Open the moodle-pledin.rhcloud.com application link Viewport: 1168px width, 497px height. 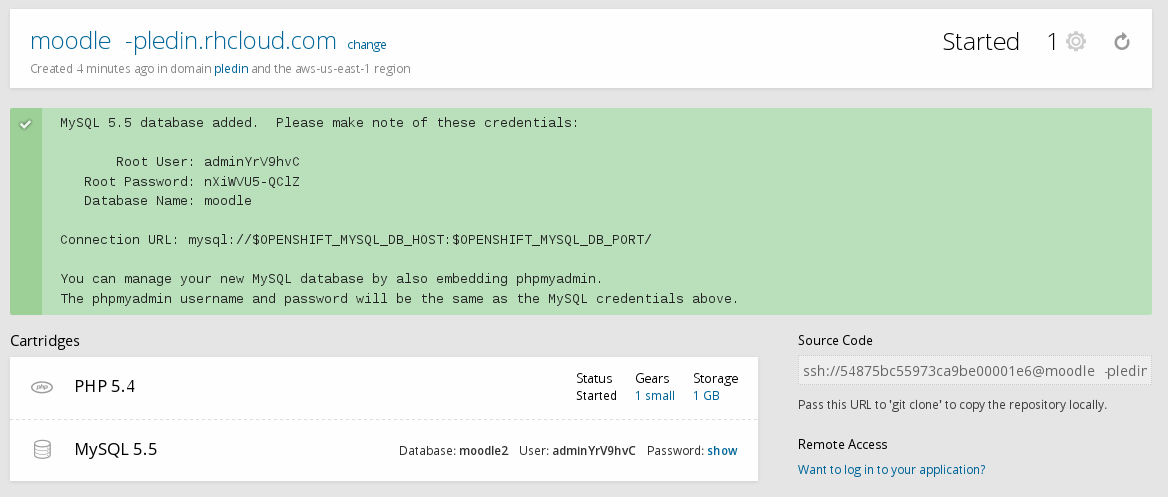point(183,41)
